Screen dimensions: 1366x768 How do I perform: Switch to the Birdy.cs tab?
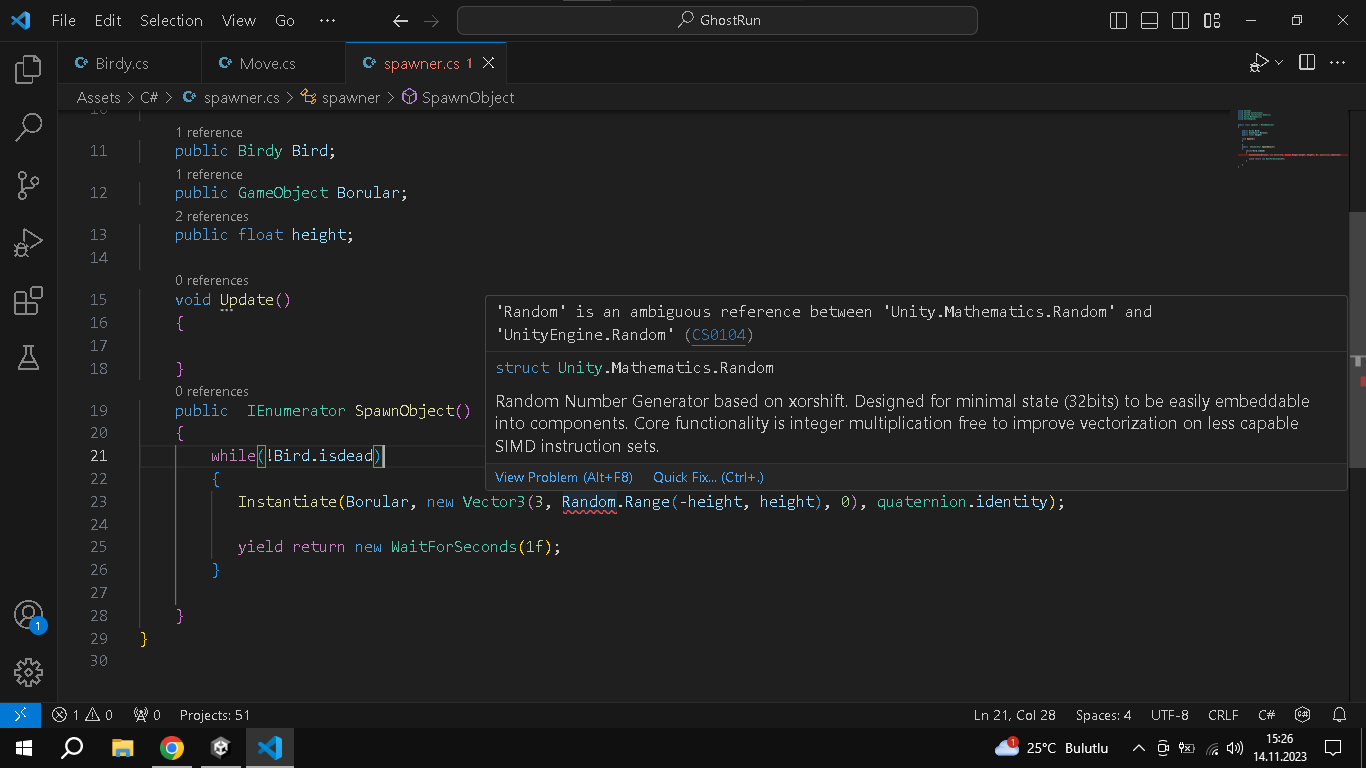122,63
